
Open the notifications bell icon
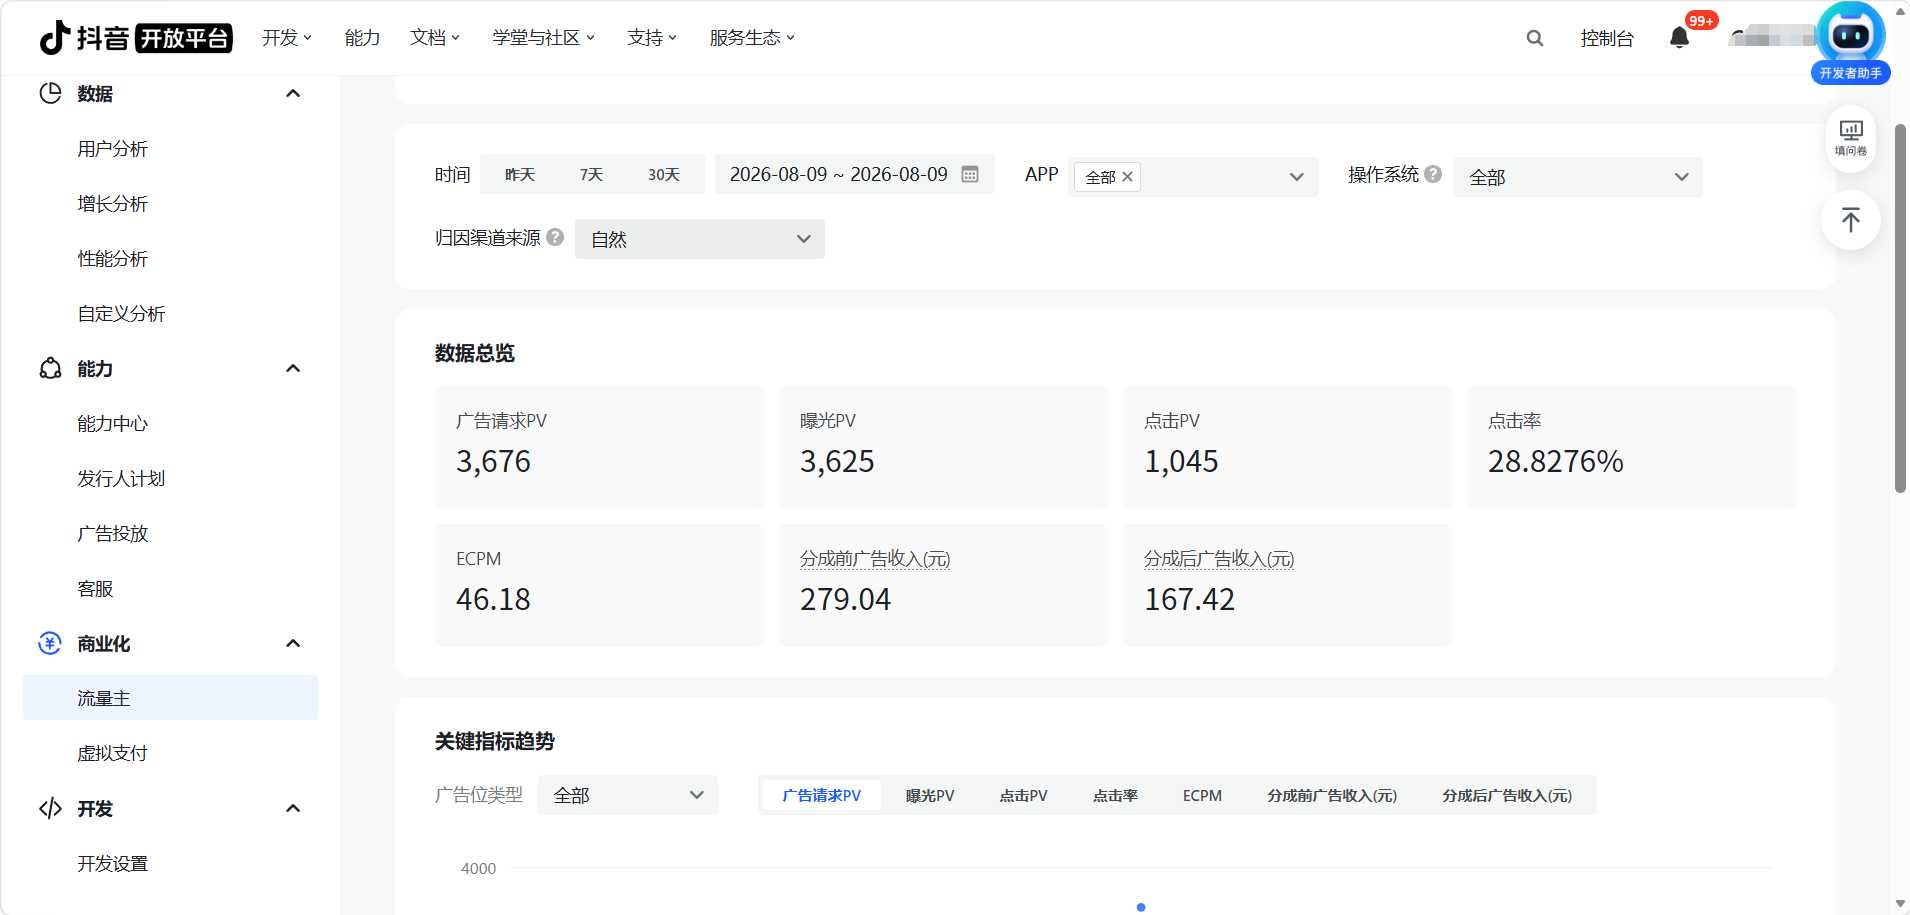(1680, 38)
